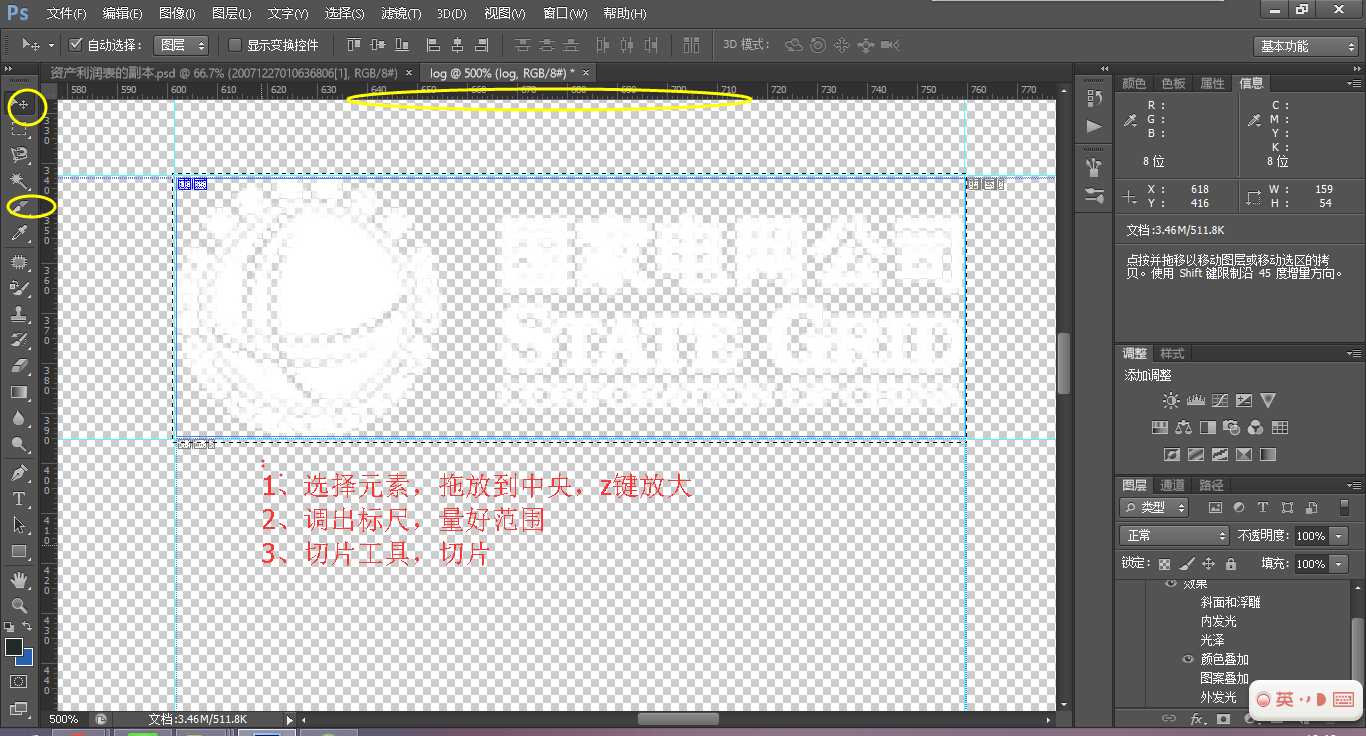The width and height of the screenshot is (1366, 736).
Task: Select the Rectangle shape tool
Action: point(20,551)
